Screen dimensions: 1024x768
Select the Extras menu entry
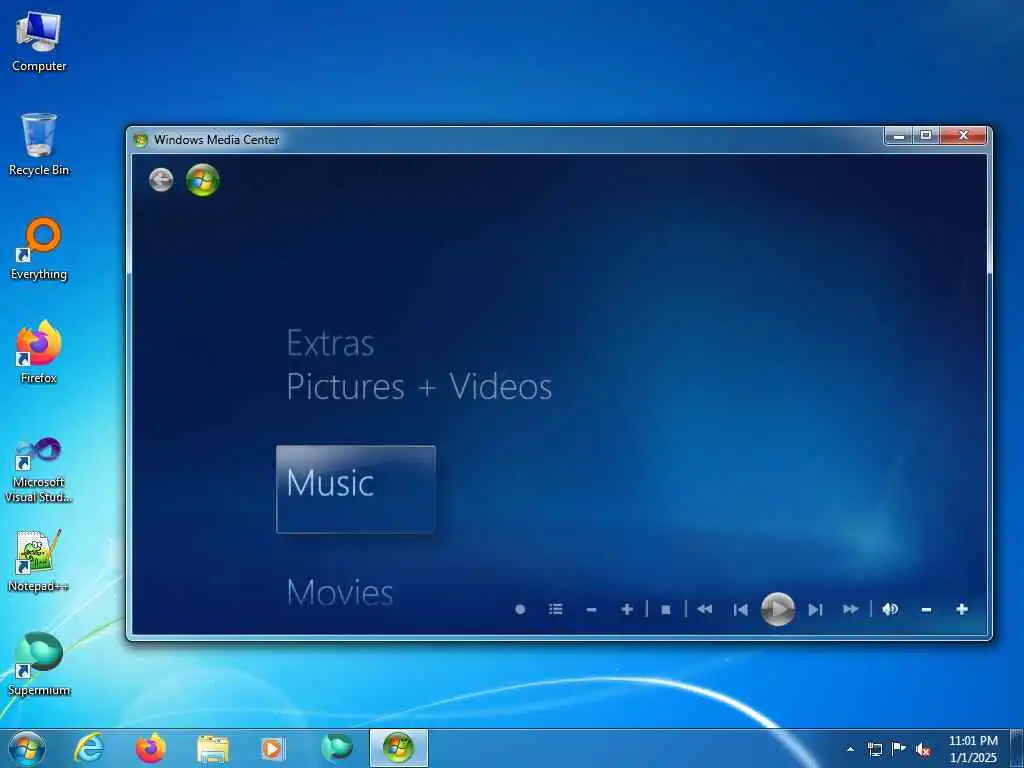[330, 343]
